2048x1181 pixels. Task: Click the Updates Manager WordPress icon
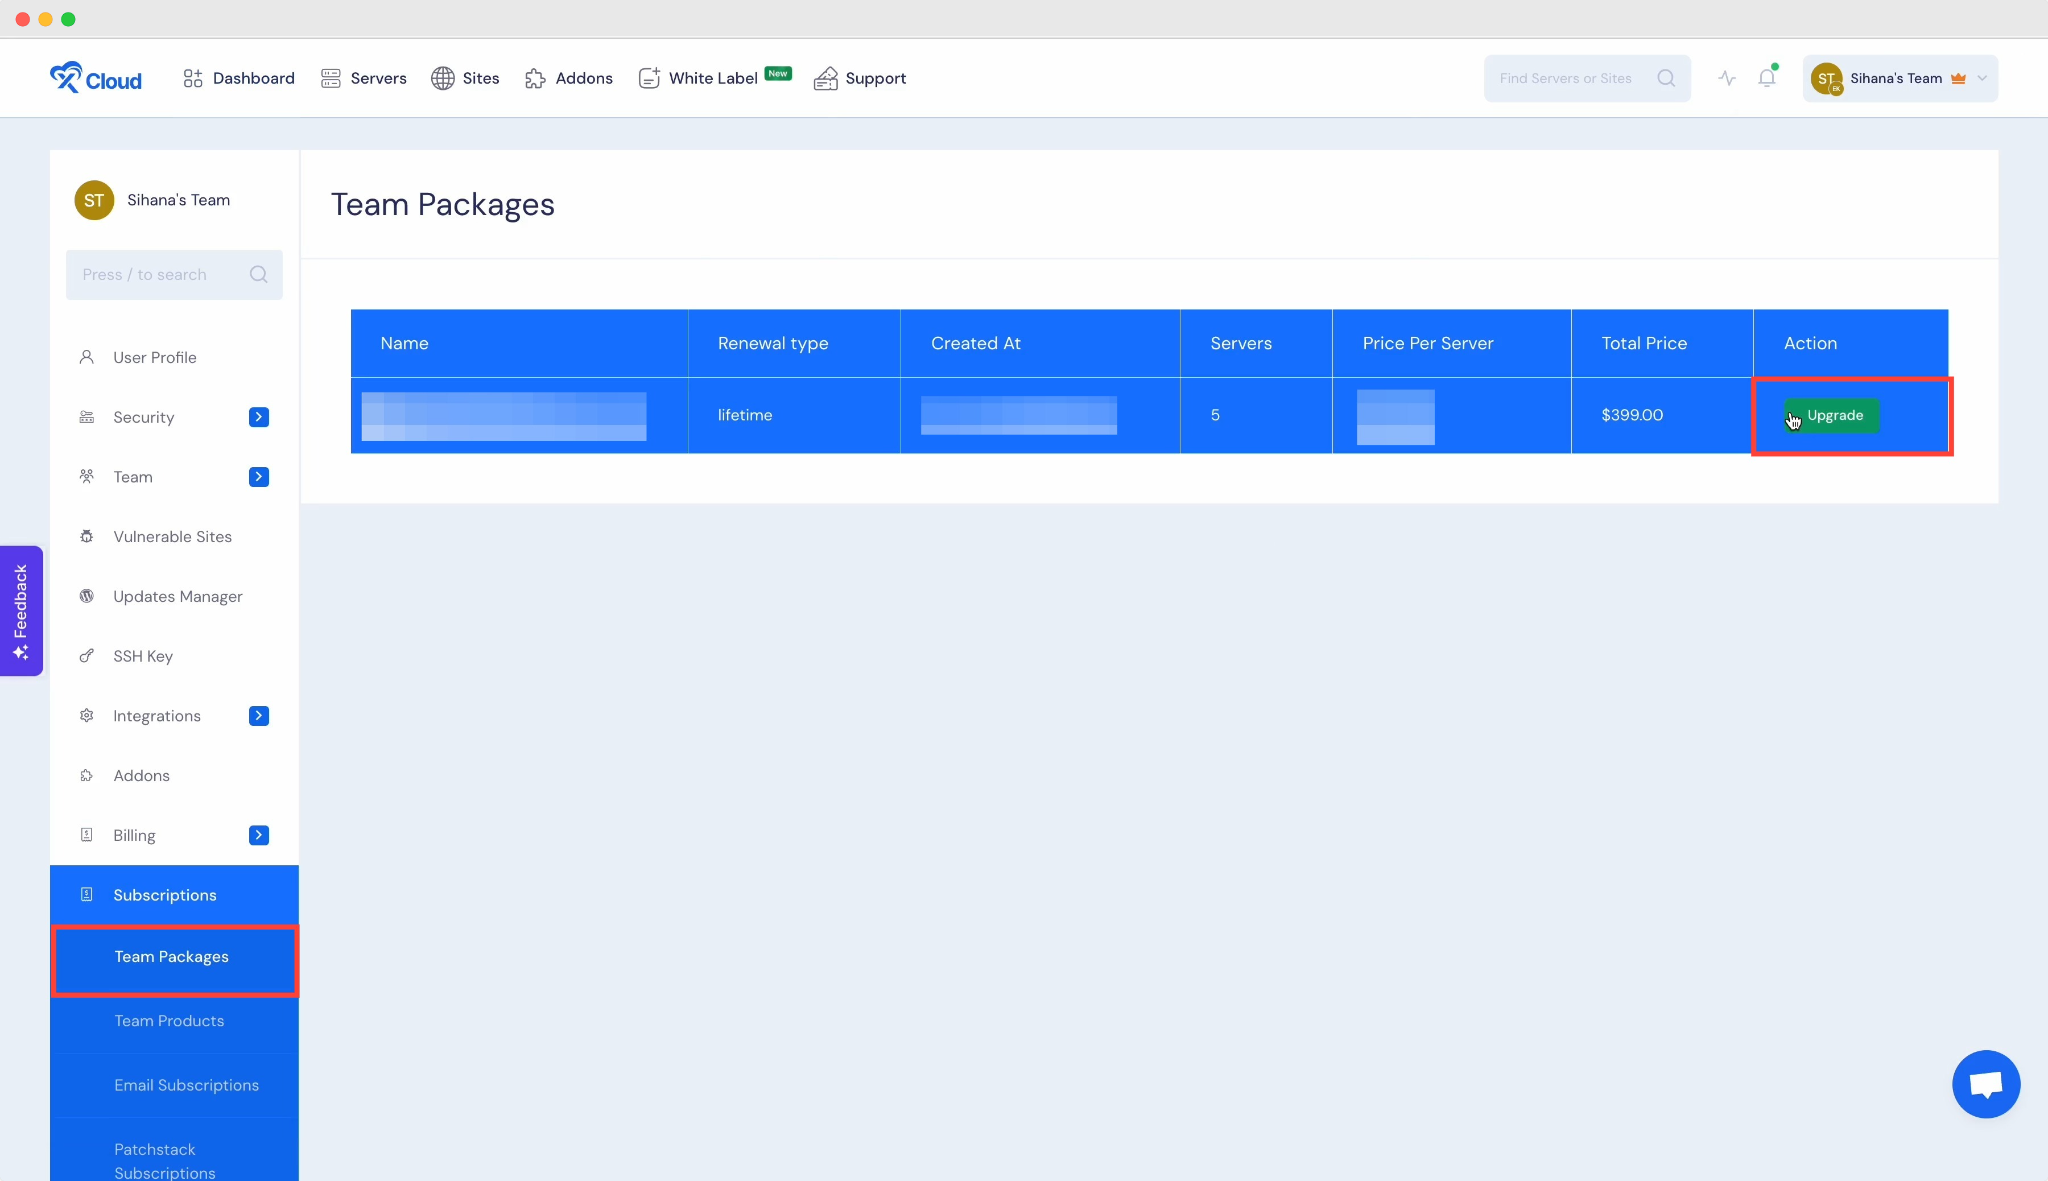tap(87, 596)
